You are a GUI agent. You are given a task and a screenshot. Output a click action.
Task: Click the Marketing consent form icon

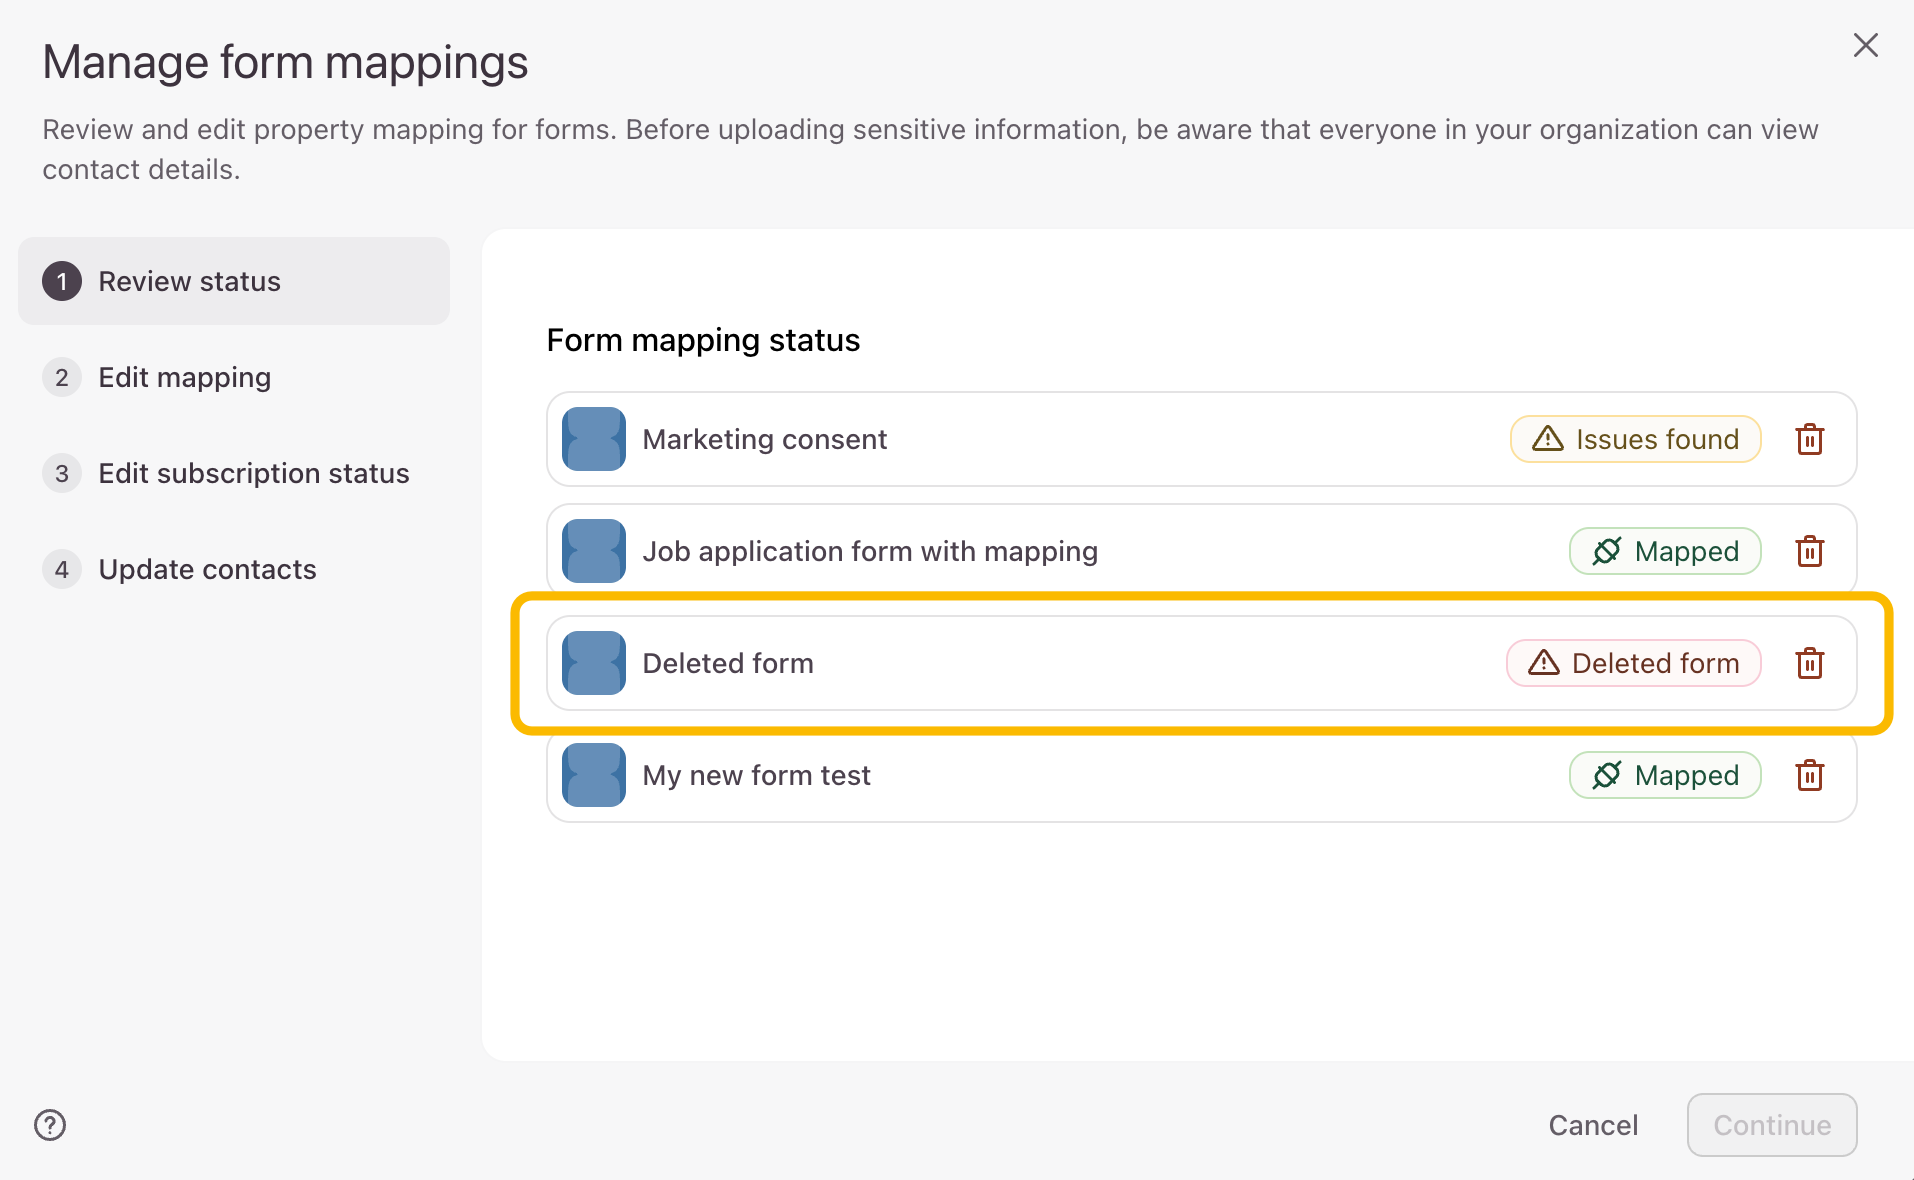tap(594, 439)
